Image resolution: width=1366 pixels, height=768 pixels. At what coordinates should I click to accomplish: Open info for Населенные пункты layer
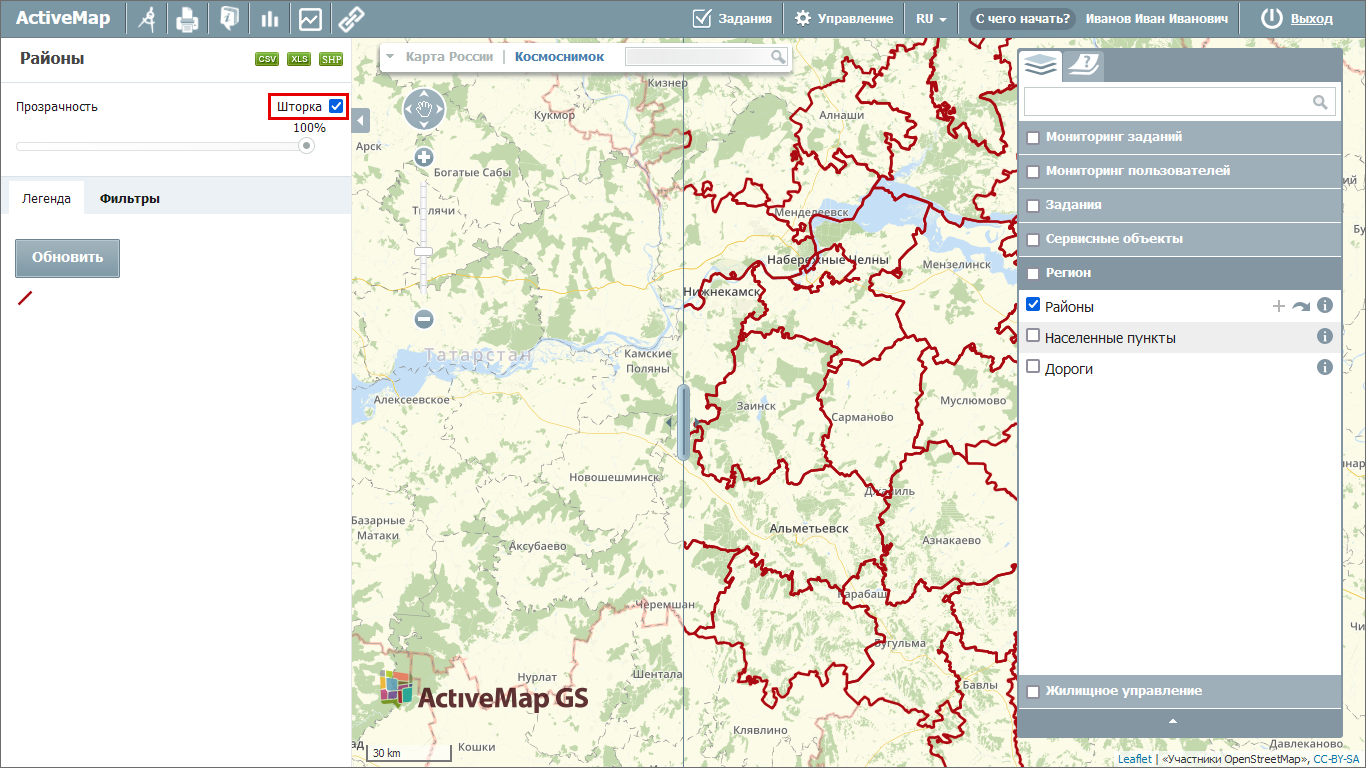coord(1325,337)
